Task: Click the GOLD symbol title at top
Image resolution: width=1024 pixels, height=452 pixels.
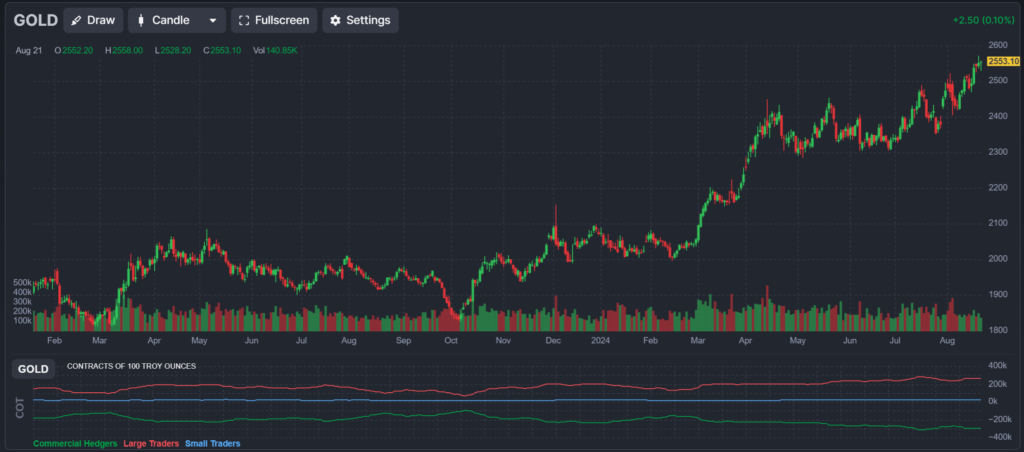Action: (35, 20)
